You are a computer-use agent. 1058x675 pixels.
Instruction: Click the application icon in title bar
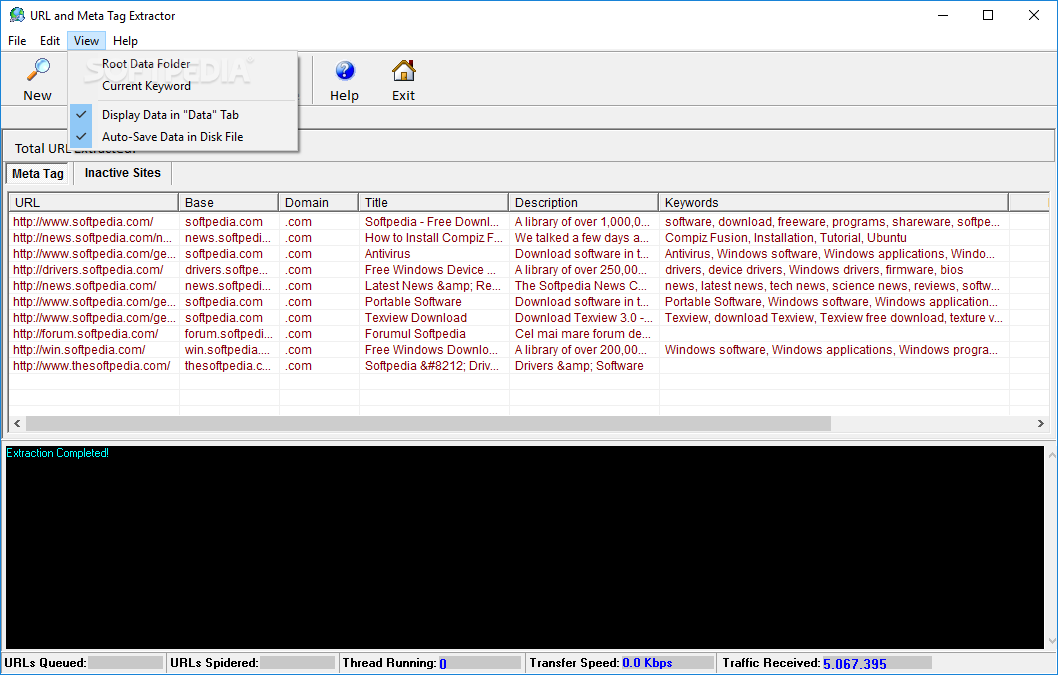[17, 15]
